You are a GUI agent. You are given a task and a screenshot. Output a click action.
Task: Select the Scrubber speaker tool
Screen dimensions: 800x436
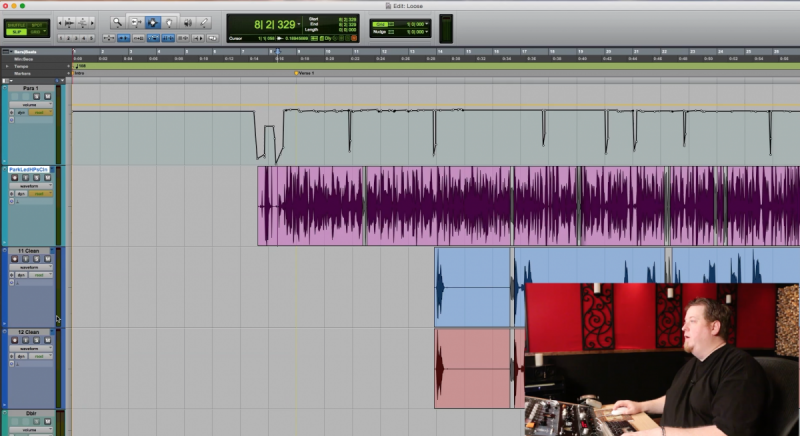click(188, 22)
